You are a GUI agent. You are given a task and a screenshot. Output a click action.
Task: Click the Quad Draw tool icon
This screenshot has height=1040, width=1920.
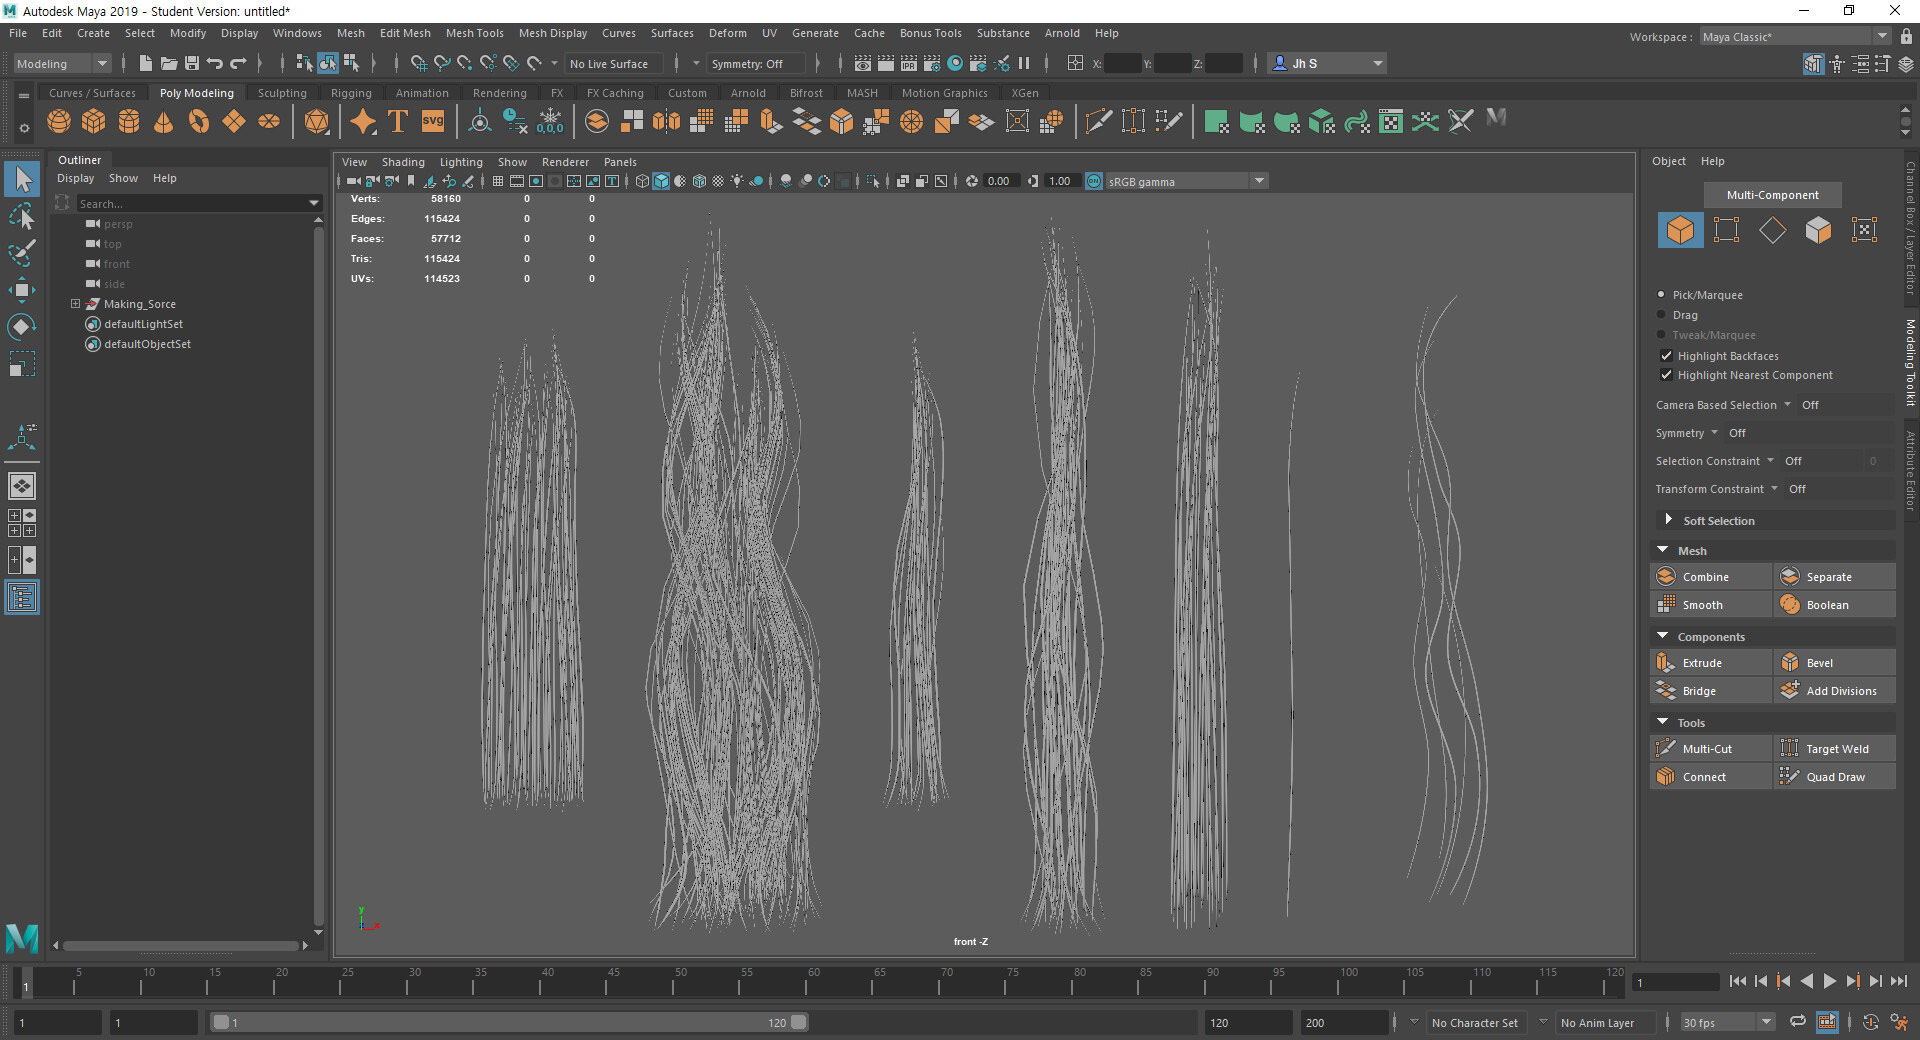1789,777
